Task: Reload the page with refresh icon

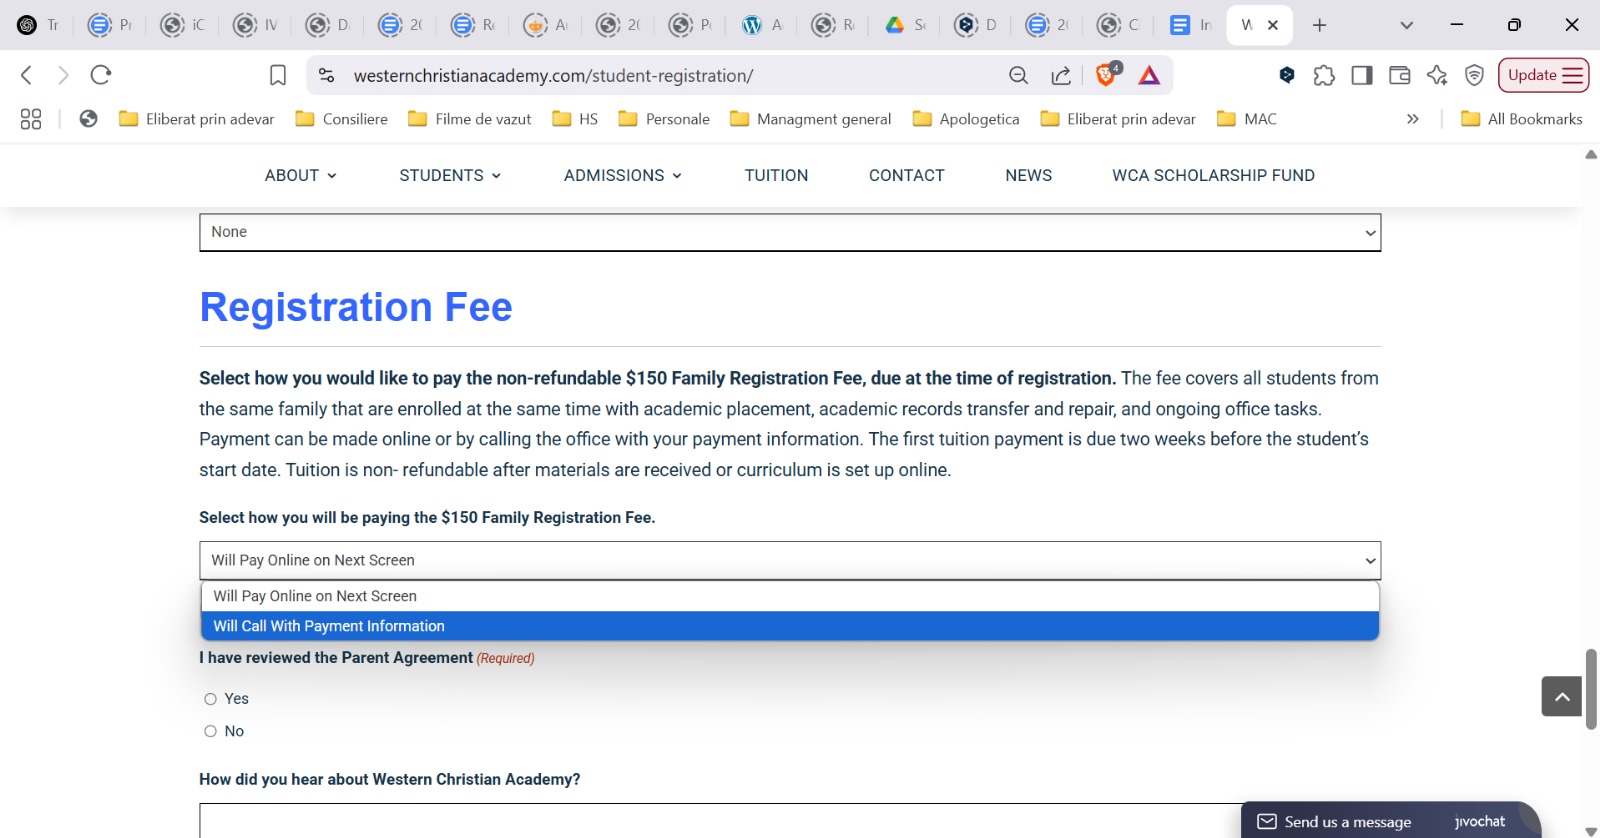Action: point(101,75)
